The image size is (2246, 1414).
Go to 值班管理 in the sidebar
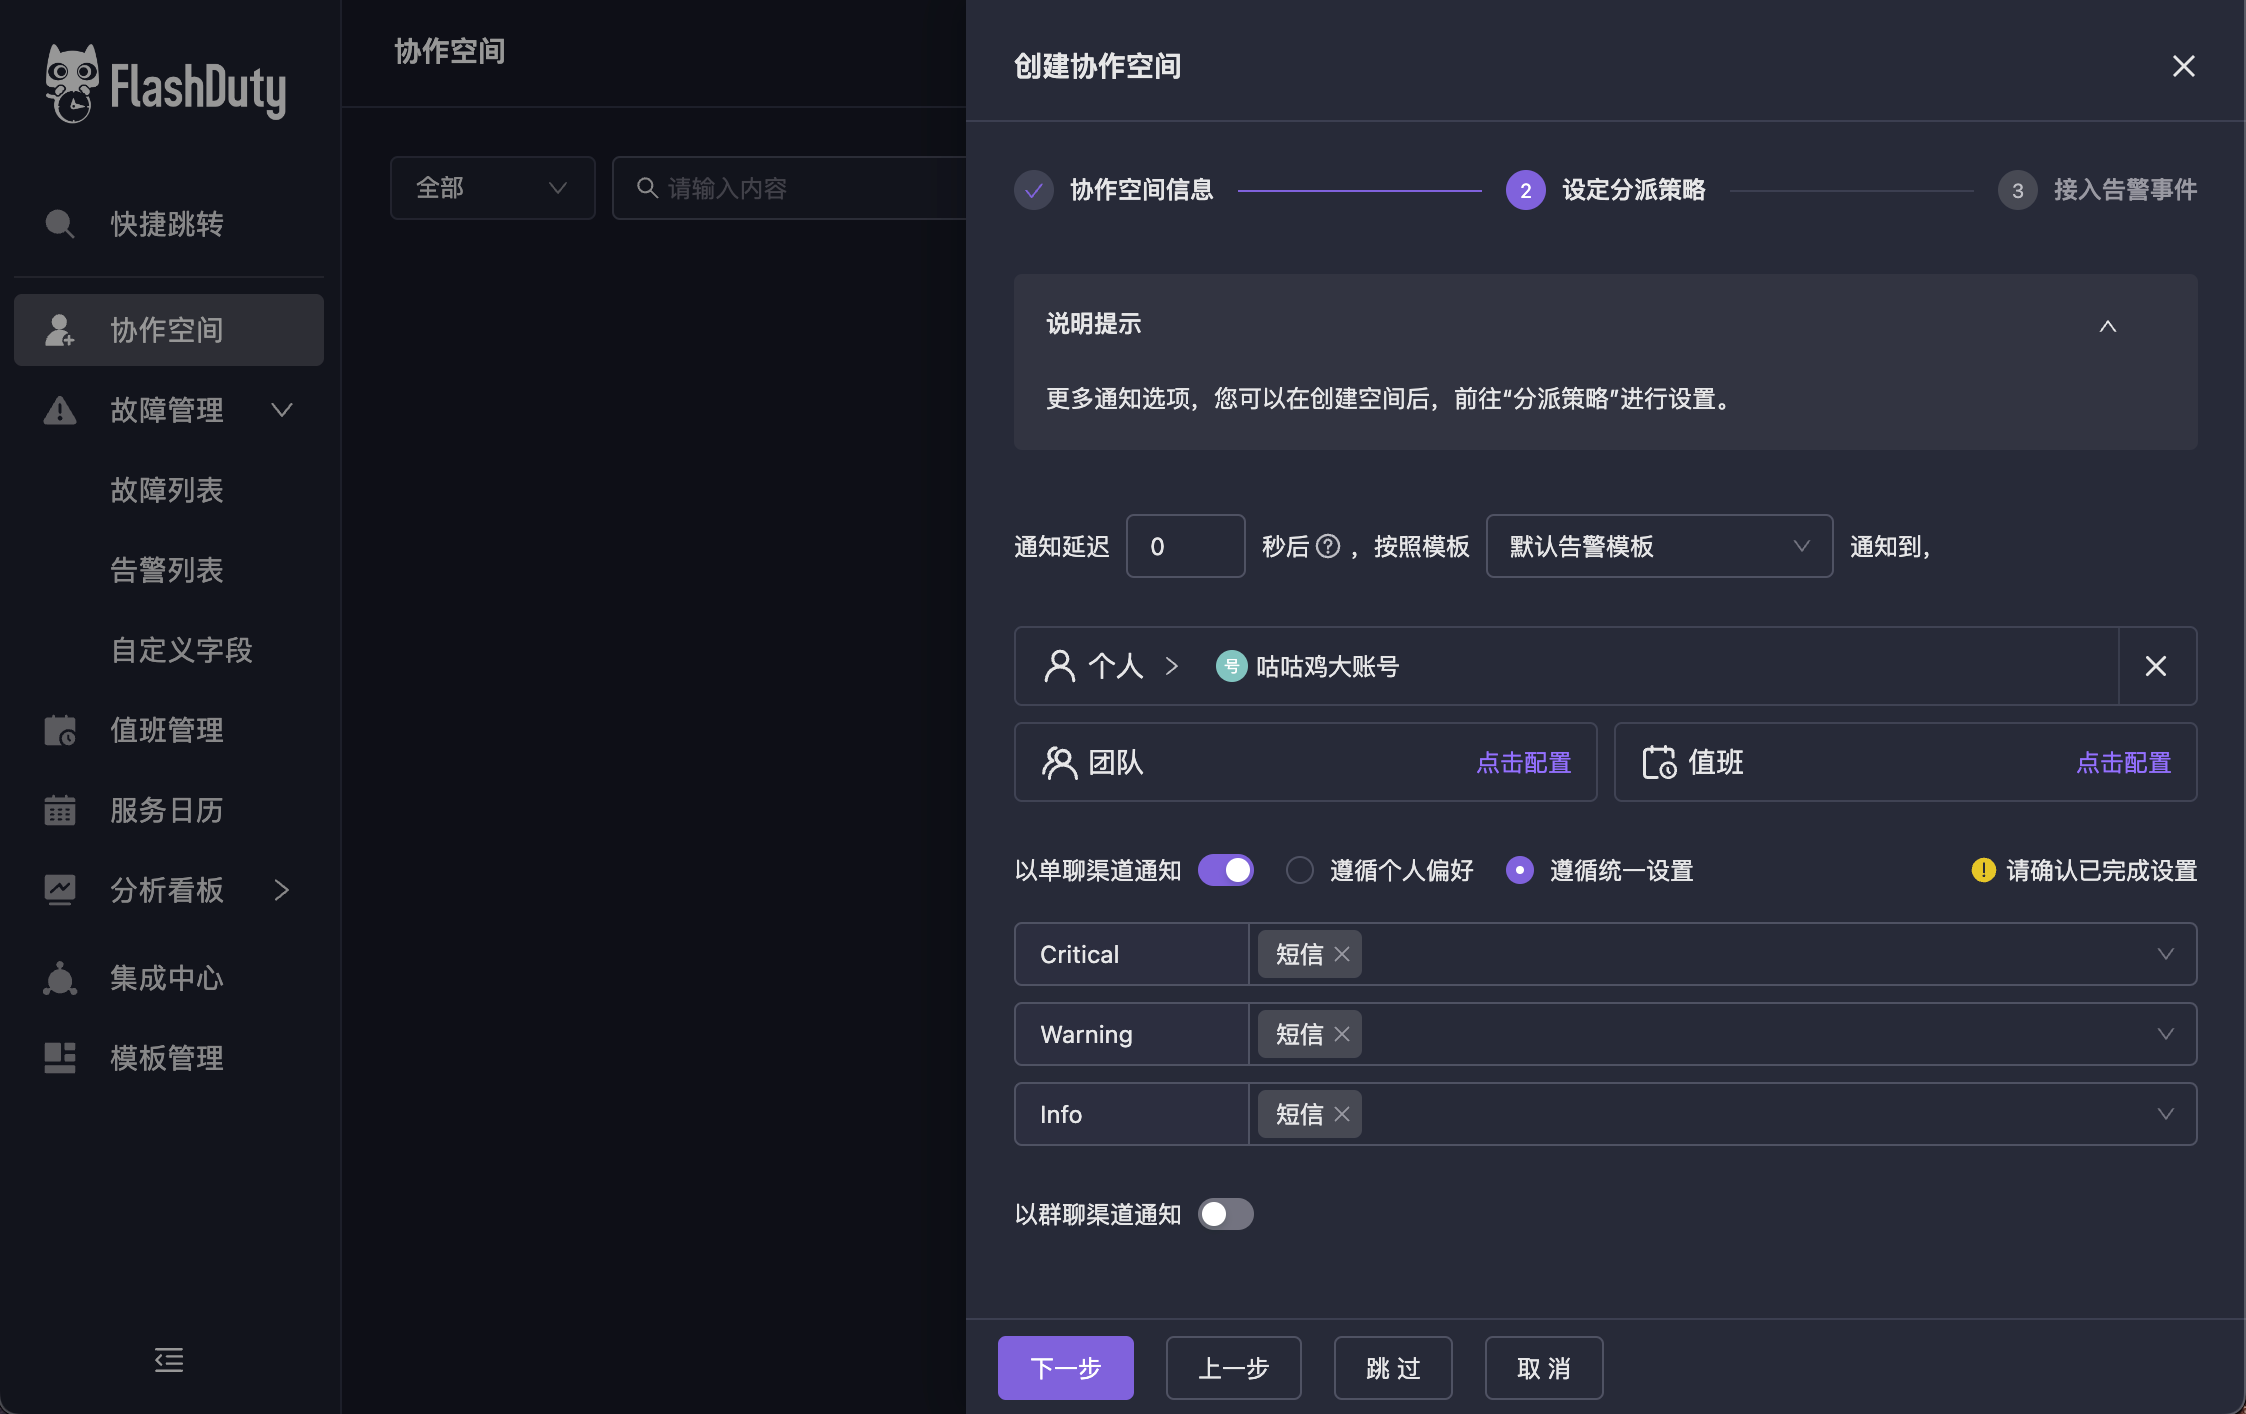tap(166, 730)
